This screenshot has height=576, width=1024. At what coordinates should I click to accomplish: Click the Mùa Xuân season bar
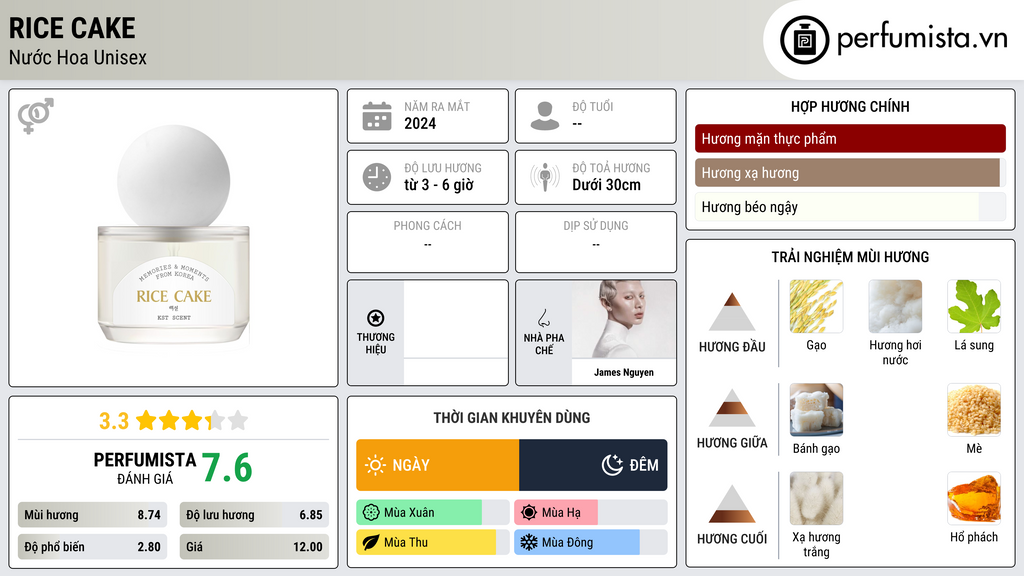pos(432,513)
